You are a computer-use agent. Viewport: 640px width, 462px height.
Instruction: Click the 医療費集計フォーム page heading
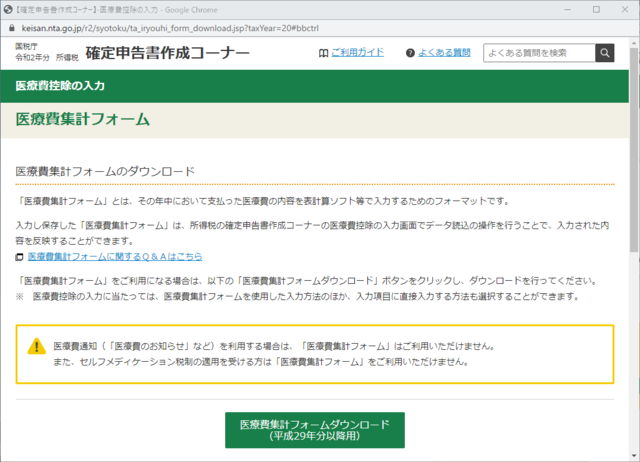coord(83,120)
